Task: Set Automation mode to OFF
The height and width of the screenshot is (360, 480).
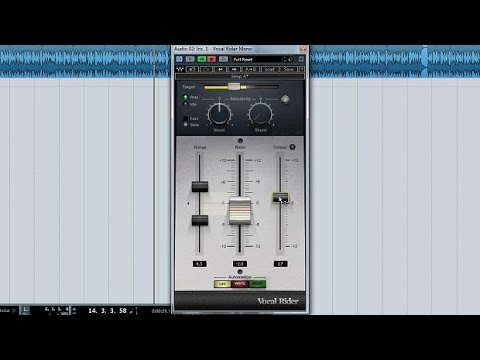Action: tap(222, 284)
